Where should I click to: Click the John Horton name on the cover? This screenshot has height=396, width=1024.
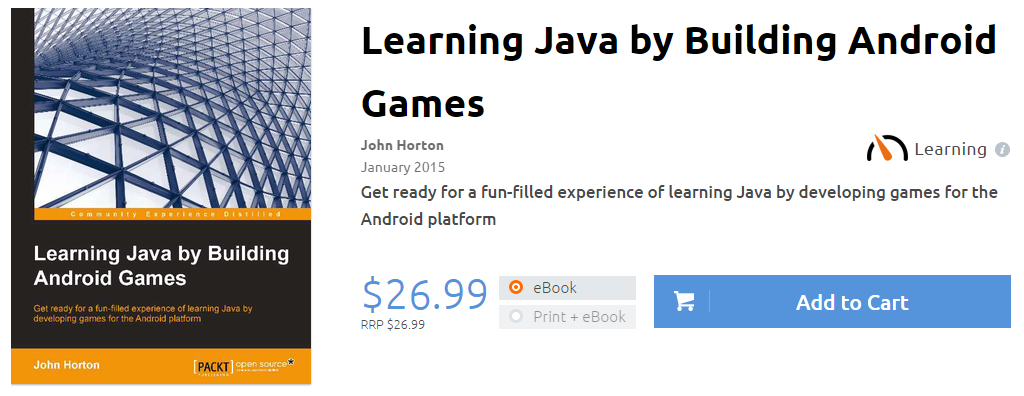(x=67, y=365)
